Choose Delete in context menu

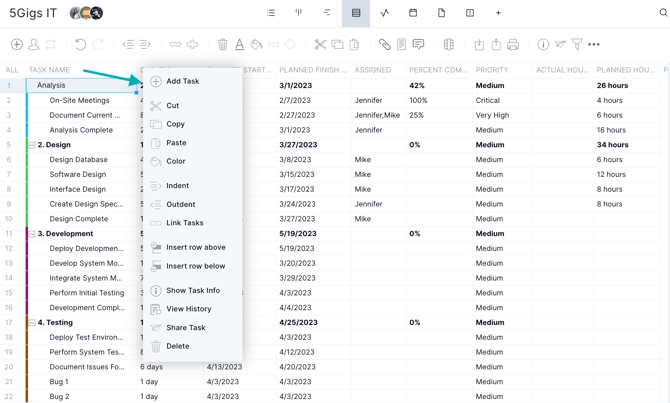tap(192, 346)
